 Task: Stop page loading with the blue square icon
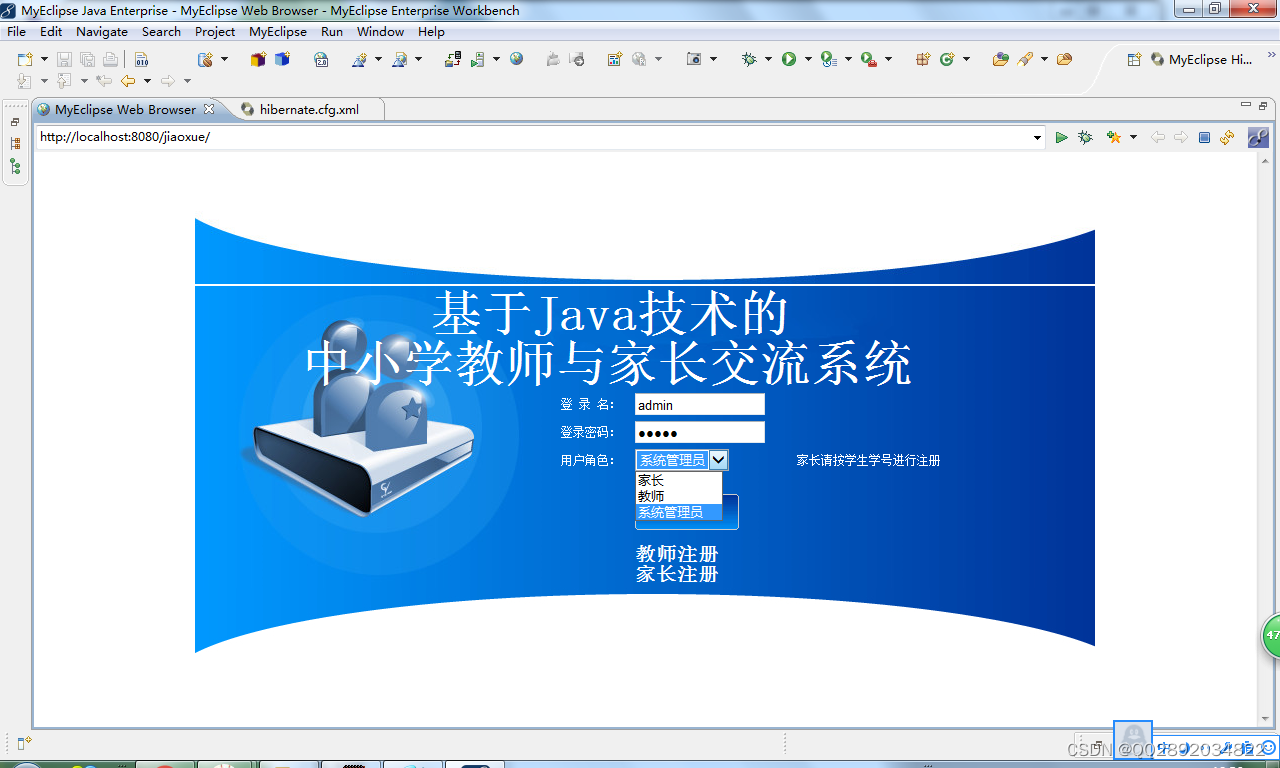(1203, 137)
